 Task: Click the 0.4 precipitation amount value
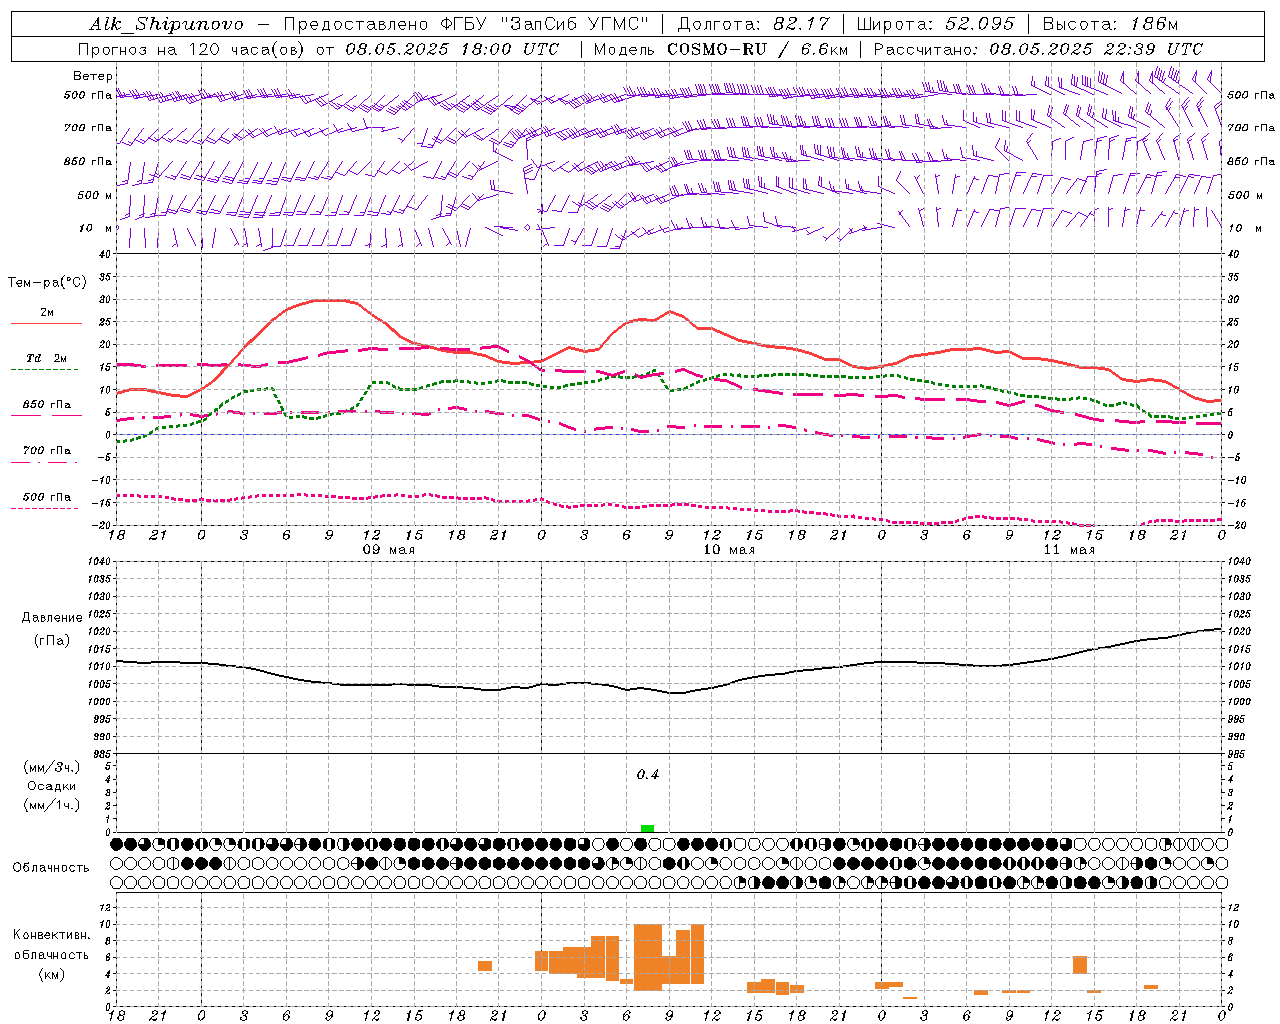pyautogui.click(x=648, y=775)
